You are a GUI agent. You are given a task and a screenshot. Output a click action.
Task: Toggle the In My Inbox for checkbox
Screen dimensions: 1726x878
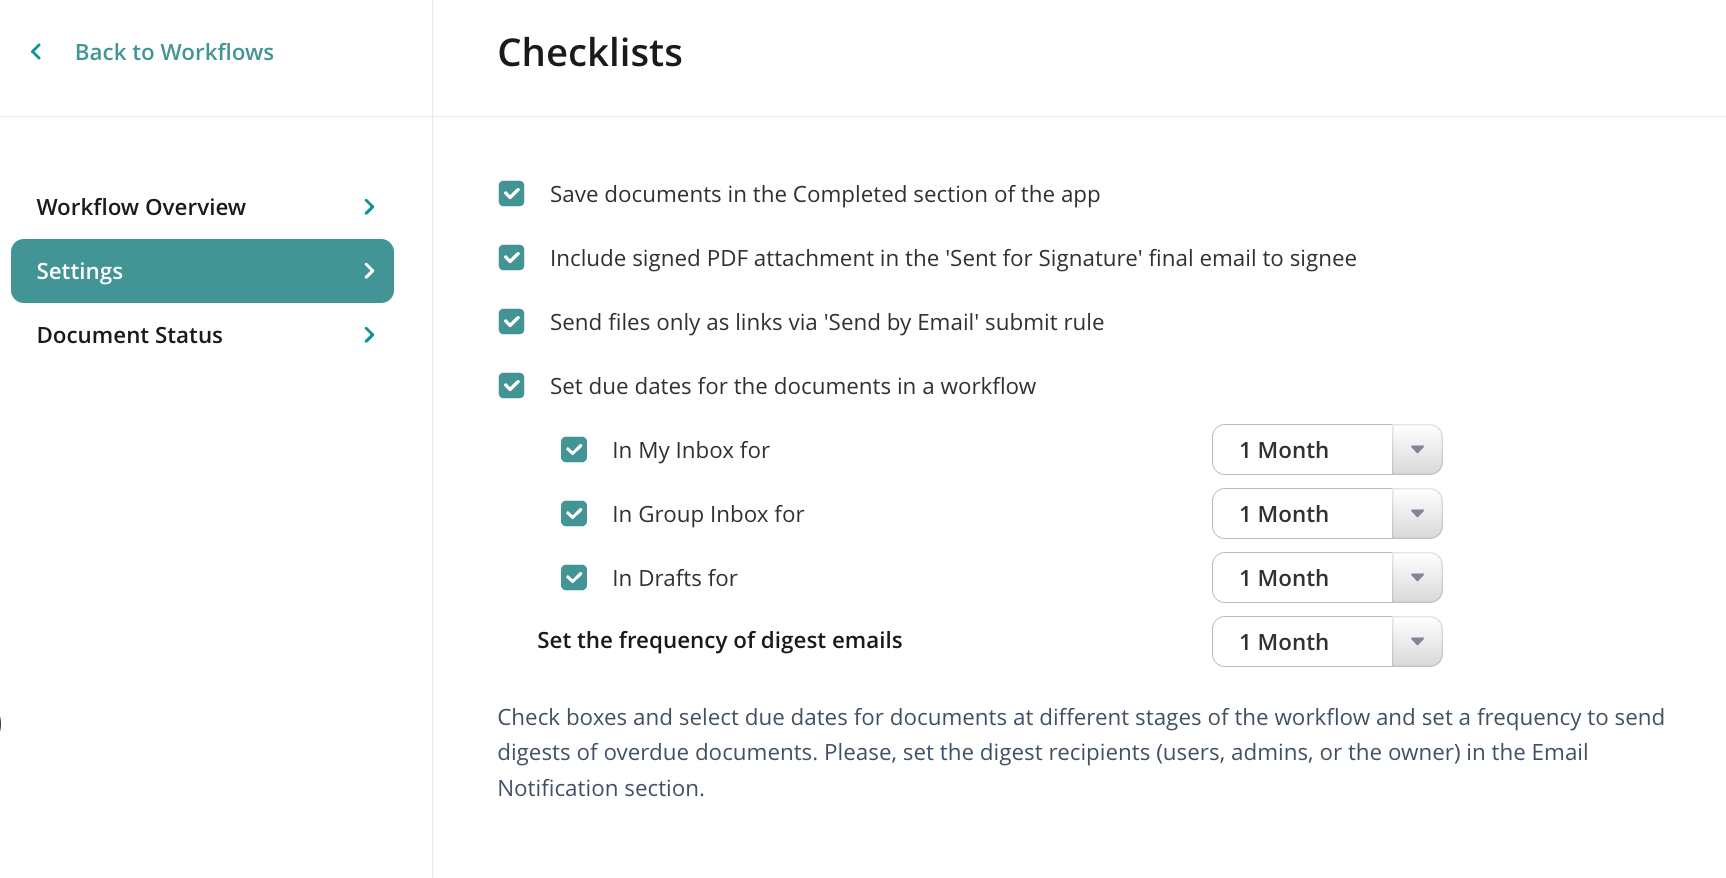574,450
